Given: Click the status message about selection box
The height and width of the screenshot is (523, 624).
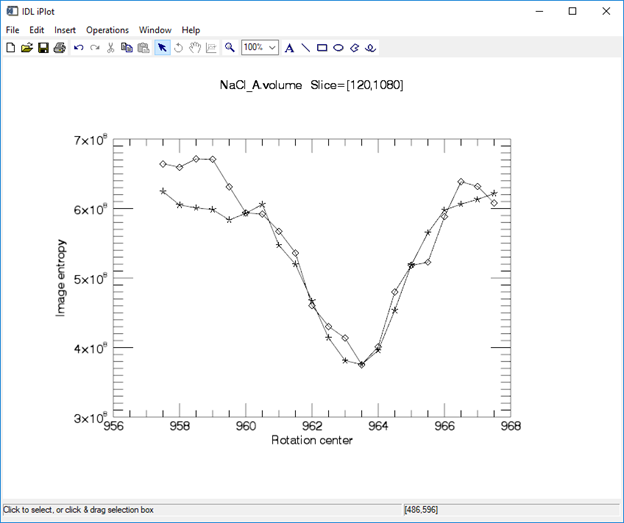Looking at the screenshot, I should [78, 510].
